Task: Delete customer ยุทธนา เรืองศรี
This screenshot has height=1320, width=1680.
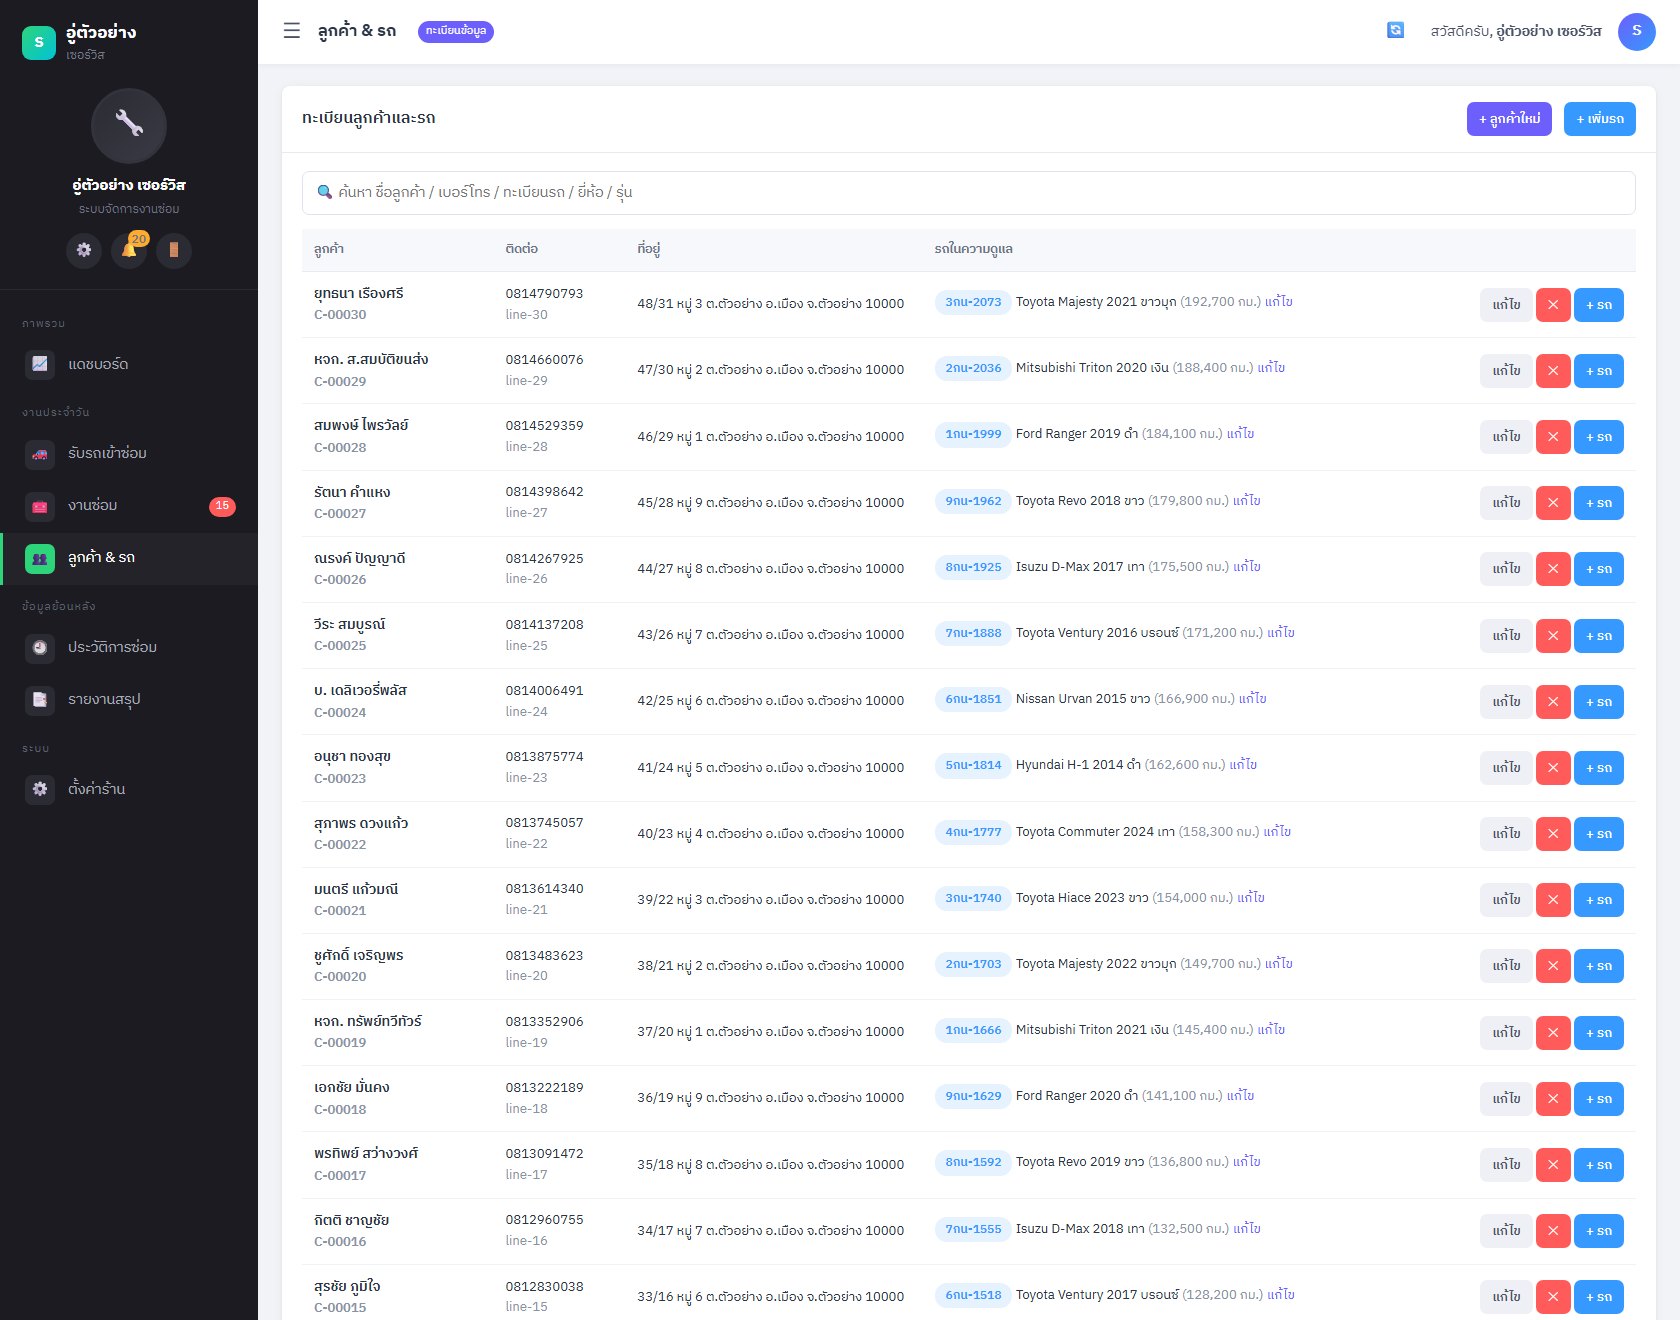Action: coord(1553,305)
